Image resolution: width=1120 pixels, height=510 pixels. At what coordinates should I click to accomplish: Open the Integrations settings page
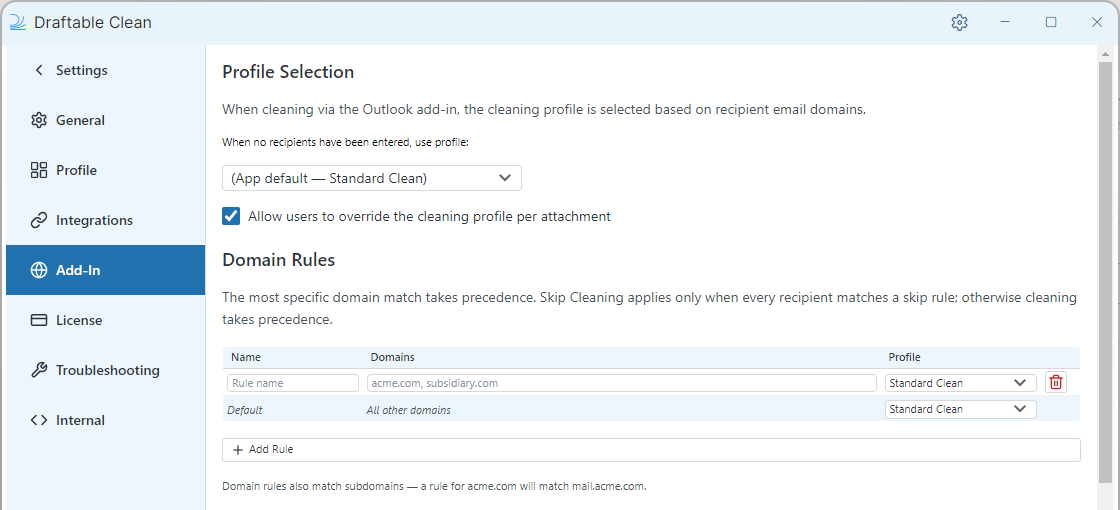pos(105,220)
